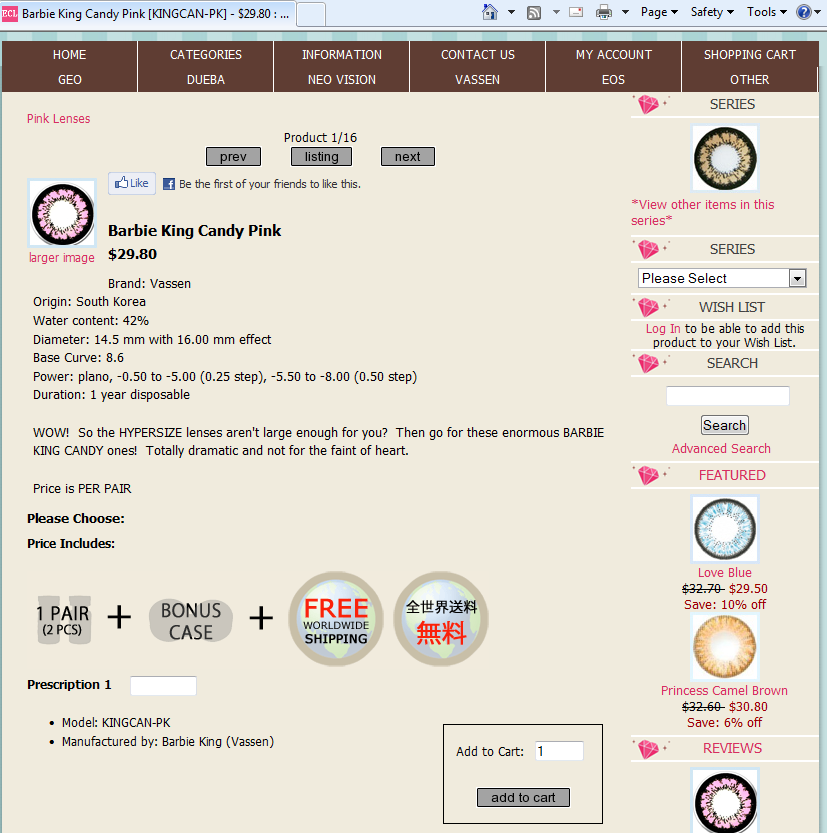Click the pink gem icon beside Wish List
The image size is (827, 833).
tap(649, 307)
